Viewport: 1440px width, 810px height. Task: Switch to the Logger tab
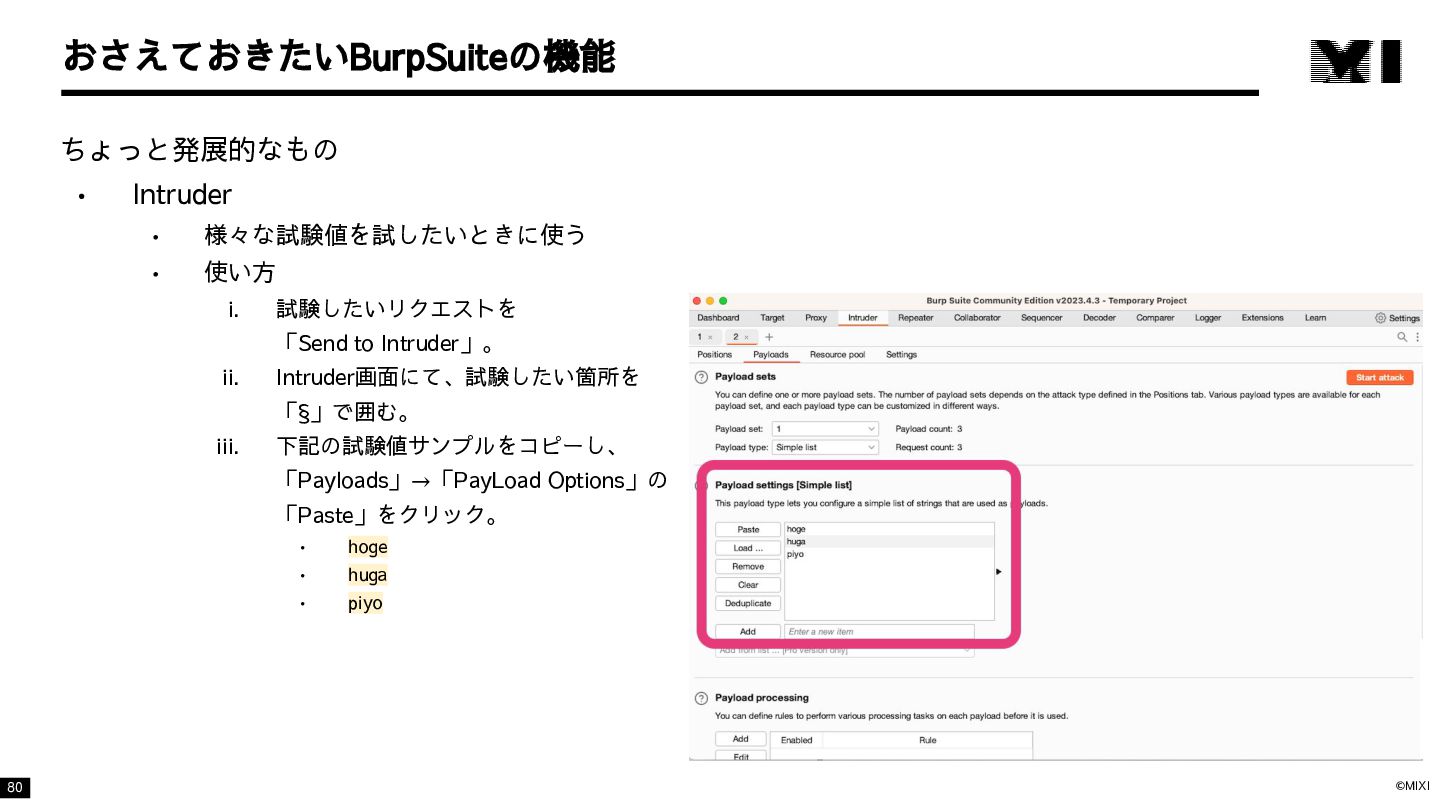[1208, 318]
